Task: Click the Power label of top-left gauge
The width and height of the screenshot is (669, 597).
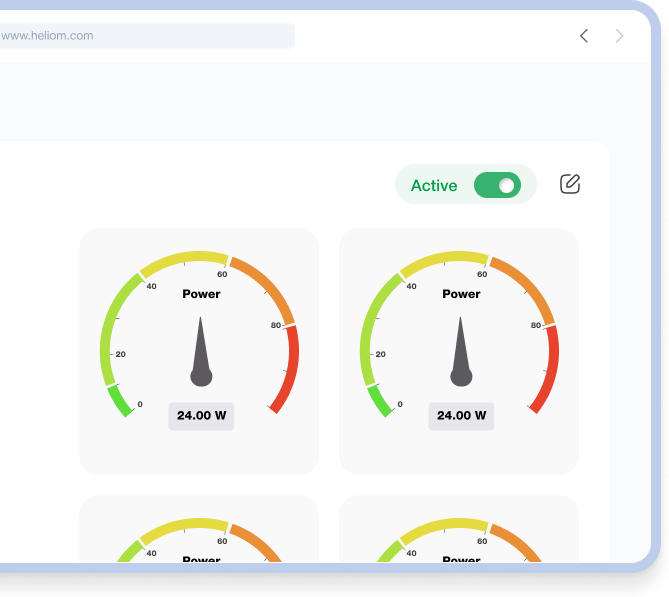Action: (201, 294)
